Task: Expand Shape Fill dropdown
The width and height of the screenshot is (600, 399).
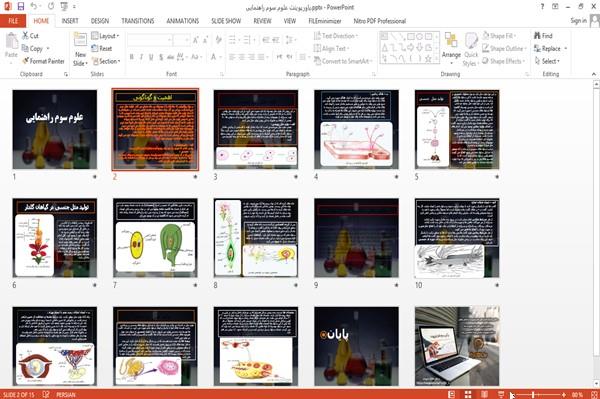Action: 499,36
